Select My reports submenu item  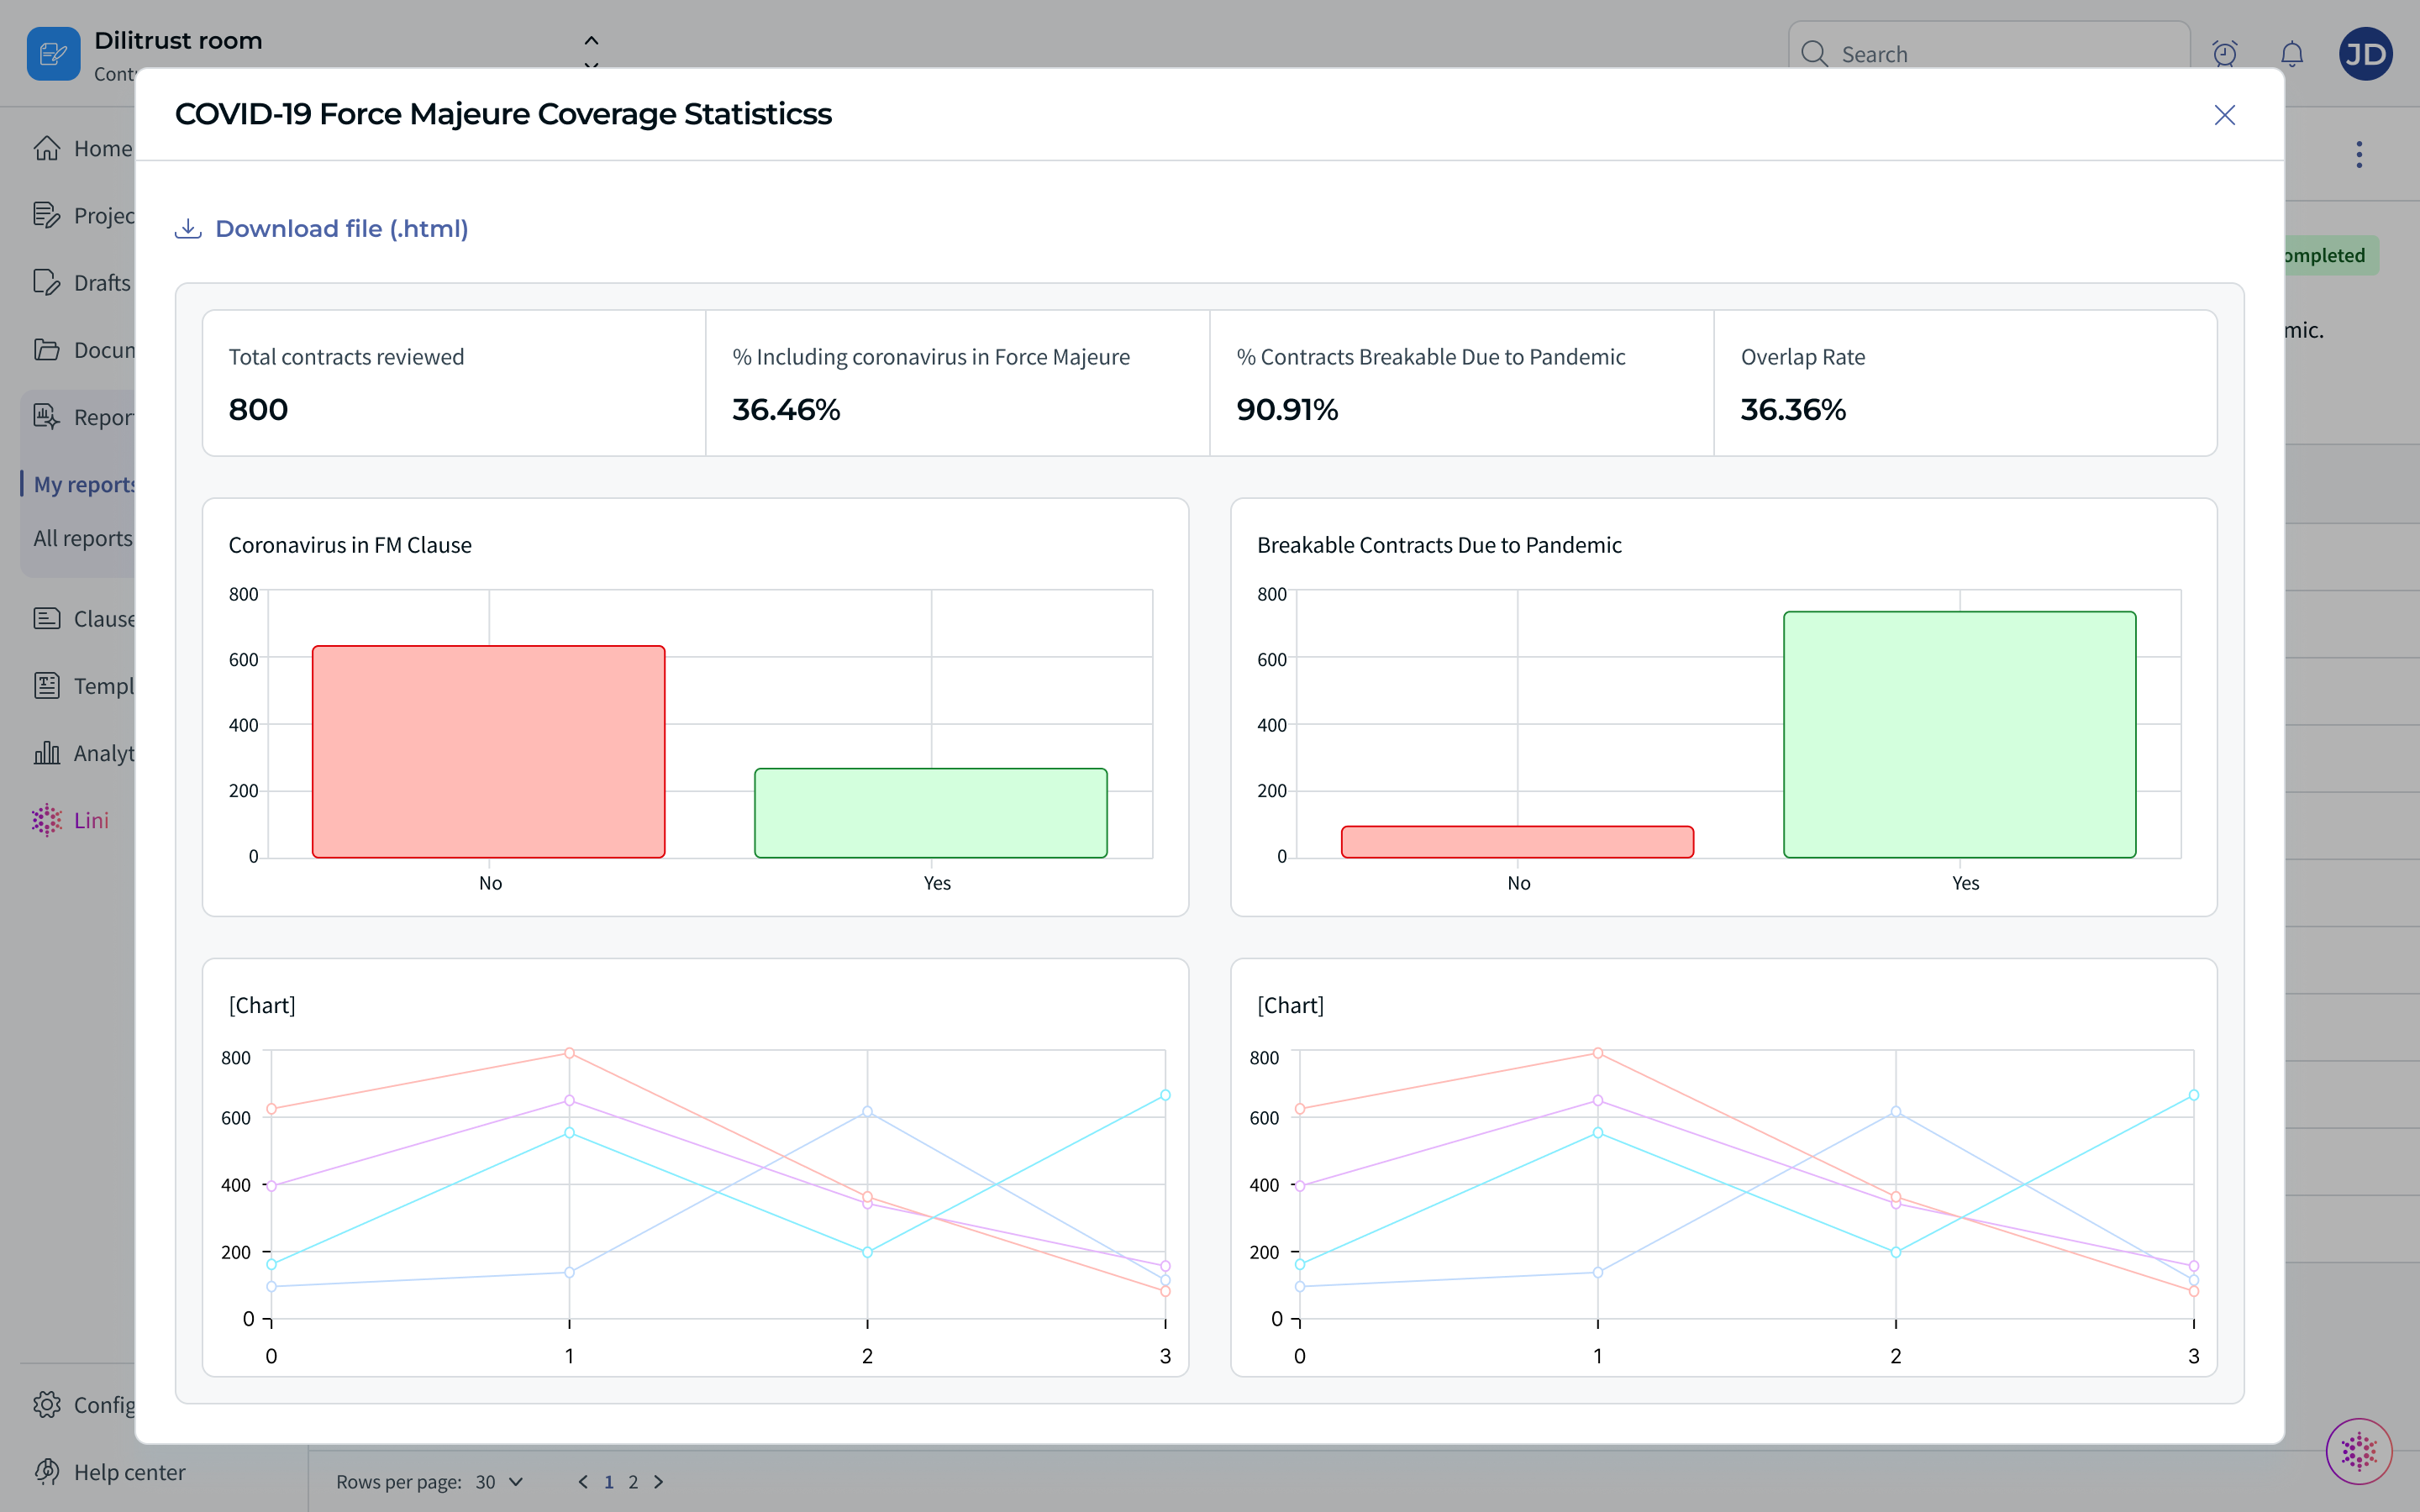84,484
